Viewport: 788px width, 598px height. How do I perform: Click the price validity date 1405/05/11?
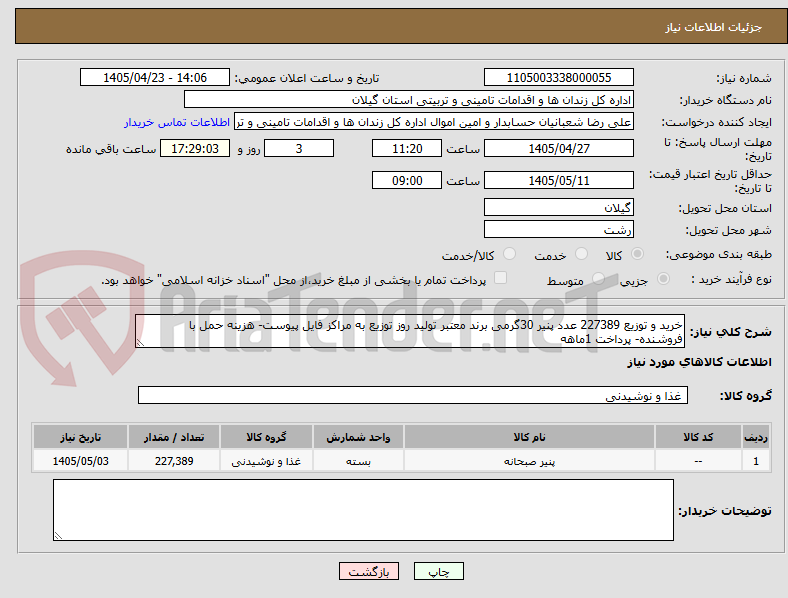[x=558, y=180]
